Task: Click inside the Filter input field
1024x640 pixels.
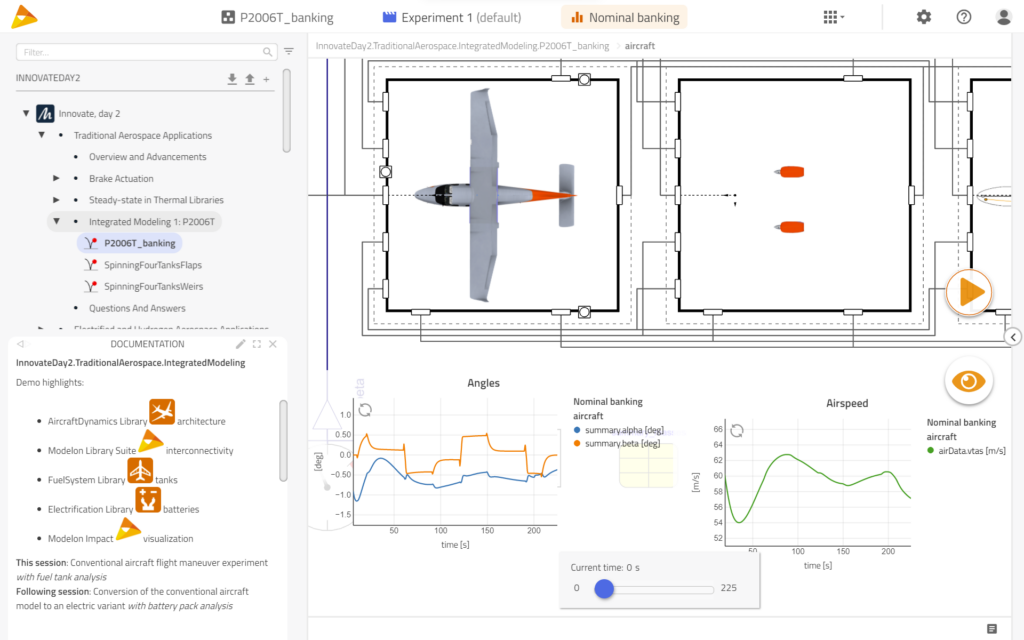Action: click(140, 51)
